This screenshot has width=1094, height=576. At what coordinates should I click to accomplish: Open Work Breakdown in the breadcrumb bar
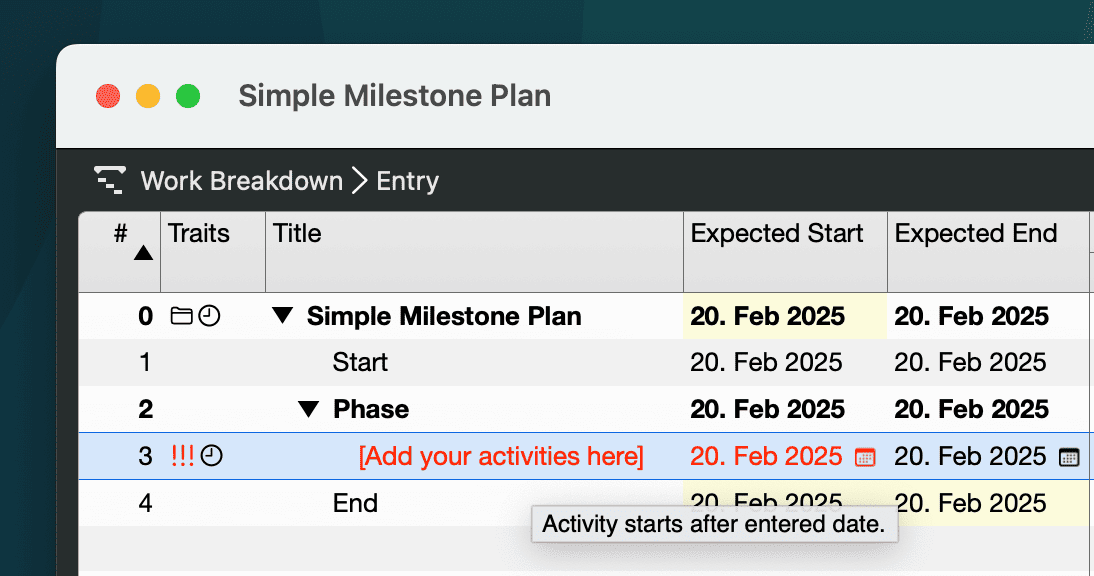pyautogui.click(x=243, y=180)
